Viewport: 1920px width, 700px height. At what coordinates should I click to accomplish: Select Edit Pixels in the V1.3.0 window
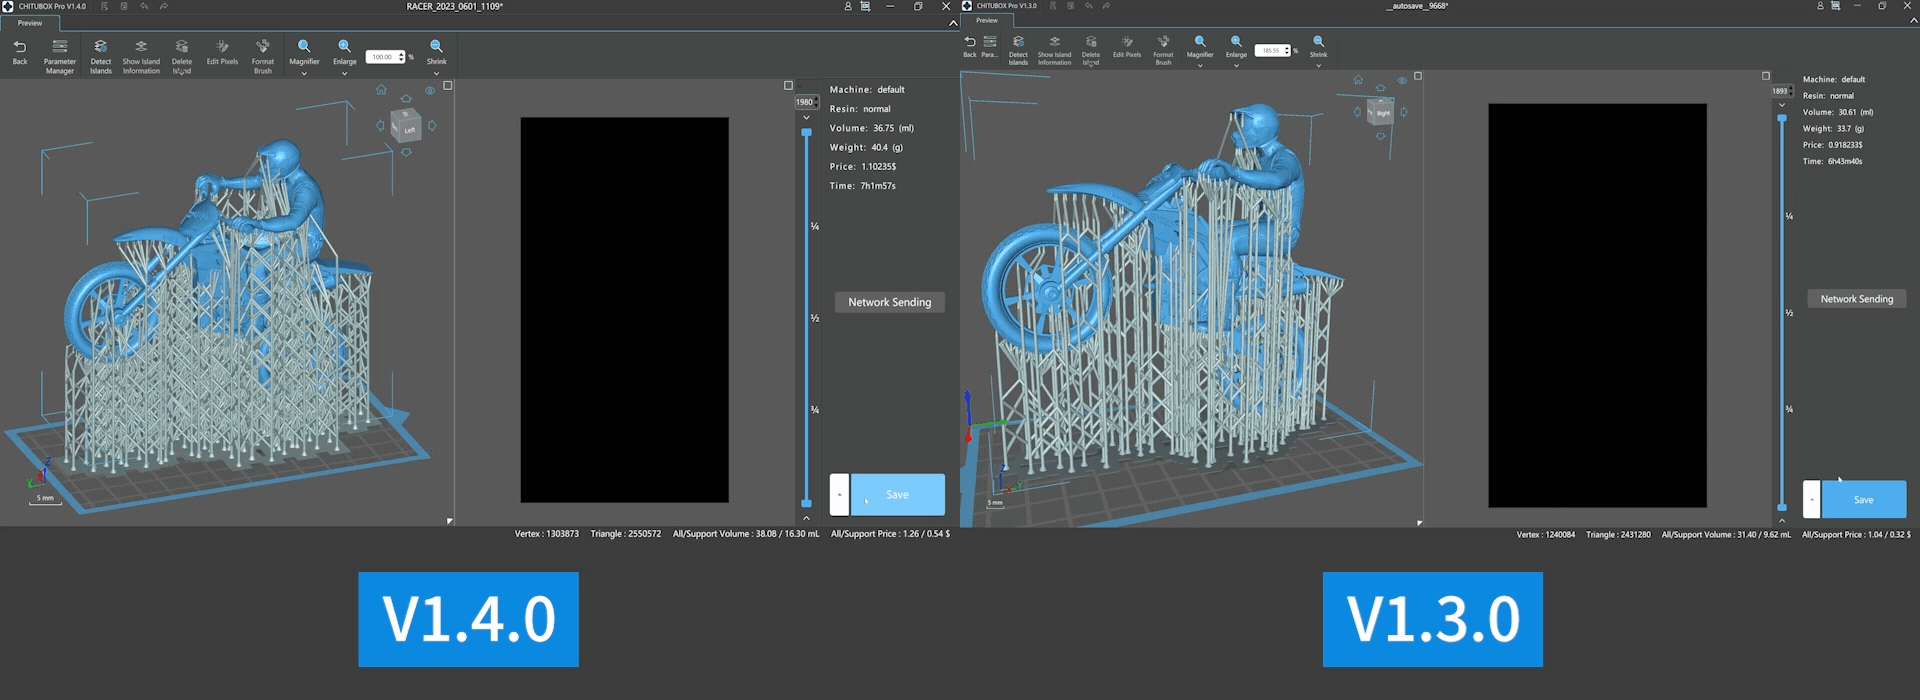1127,47
